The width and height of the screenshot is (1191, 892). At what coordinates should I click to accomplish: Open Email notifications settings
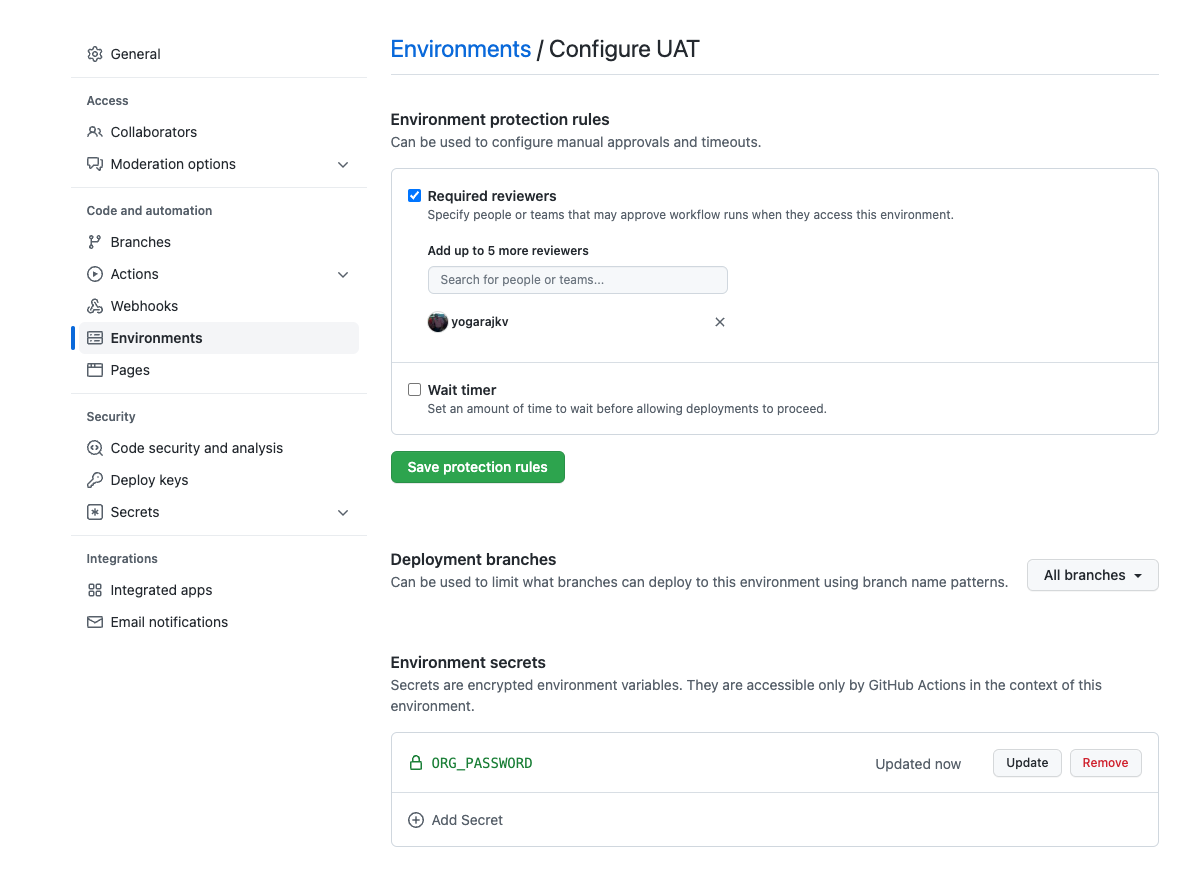[169, 622]
